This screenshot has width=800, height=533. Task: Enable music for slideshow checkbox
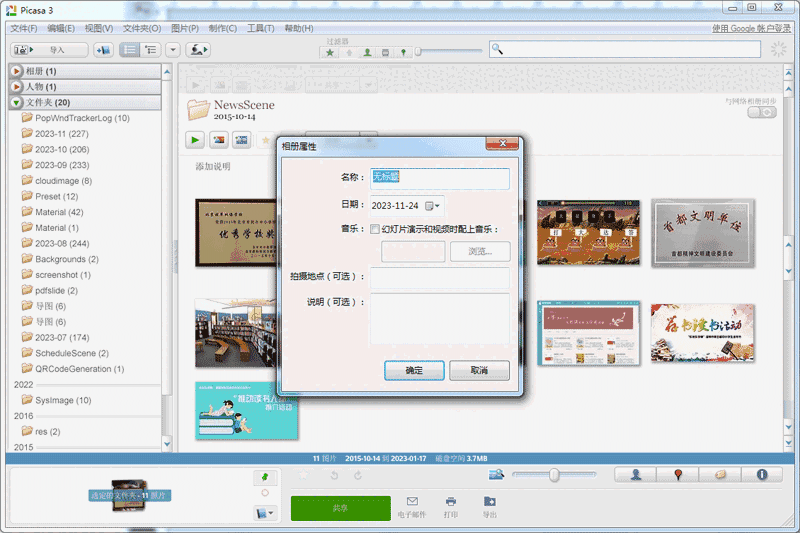click(x=375, y=230)
